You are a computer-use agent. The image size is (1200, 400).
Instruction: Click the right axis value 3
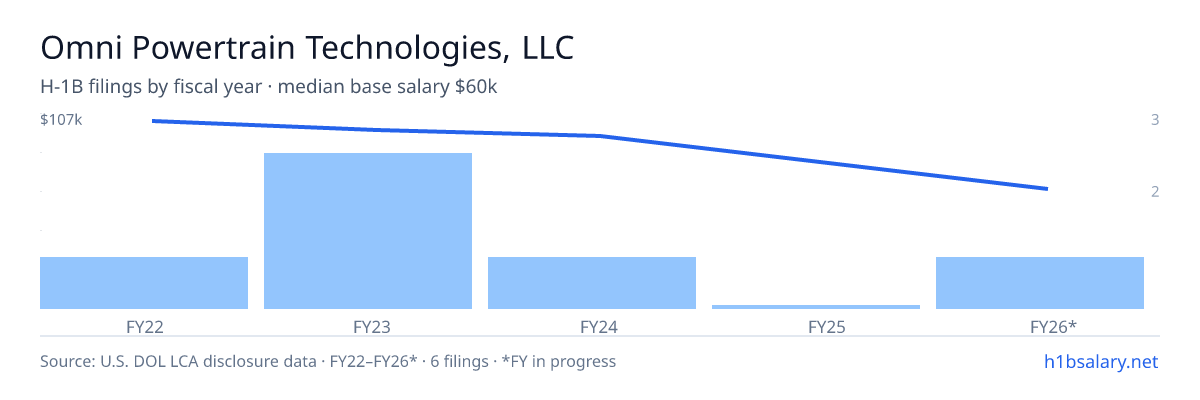(x=1155, y=120)
